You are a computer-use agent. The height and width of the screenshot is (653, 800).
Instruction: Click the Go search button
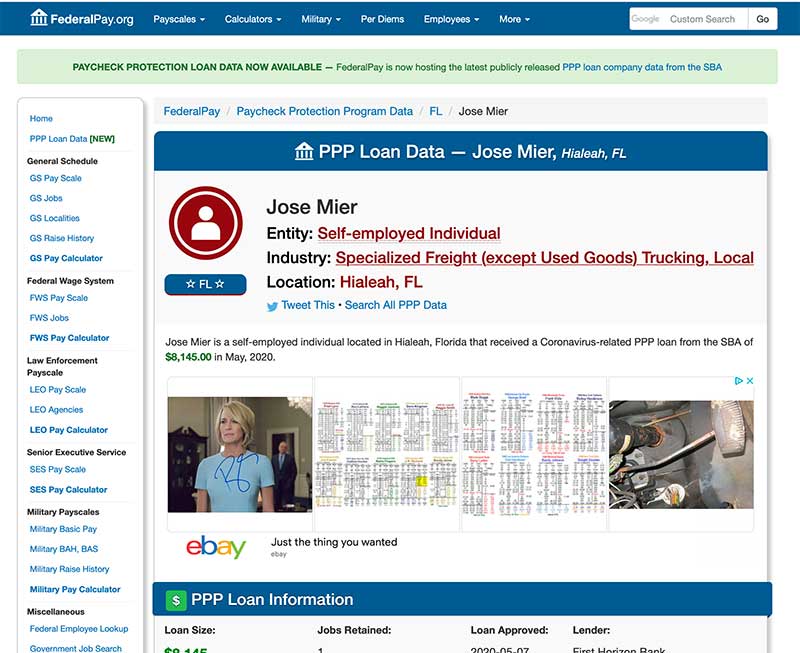pyautogui.click(x=763, y=19)
